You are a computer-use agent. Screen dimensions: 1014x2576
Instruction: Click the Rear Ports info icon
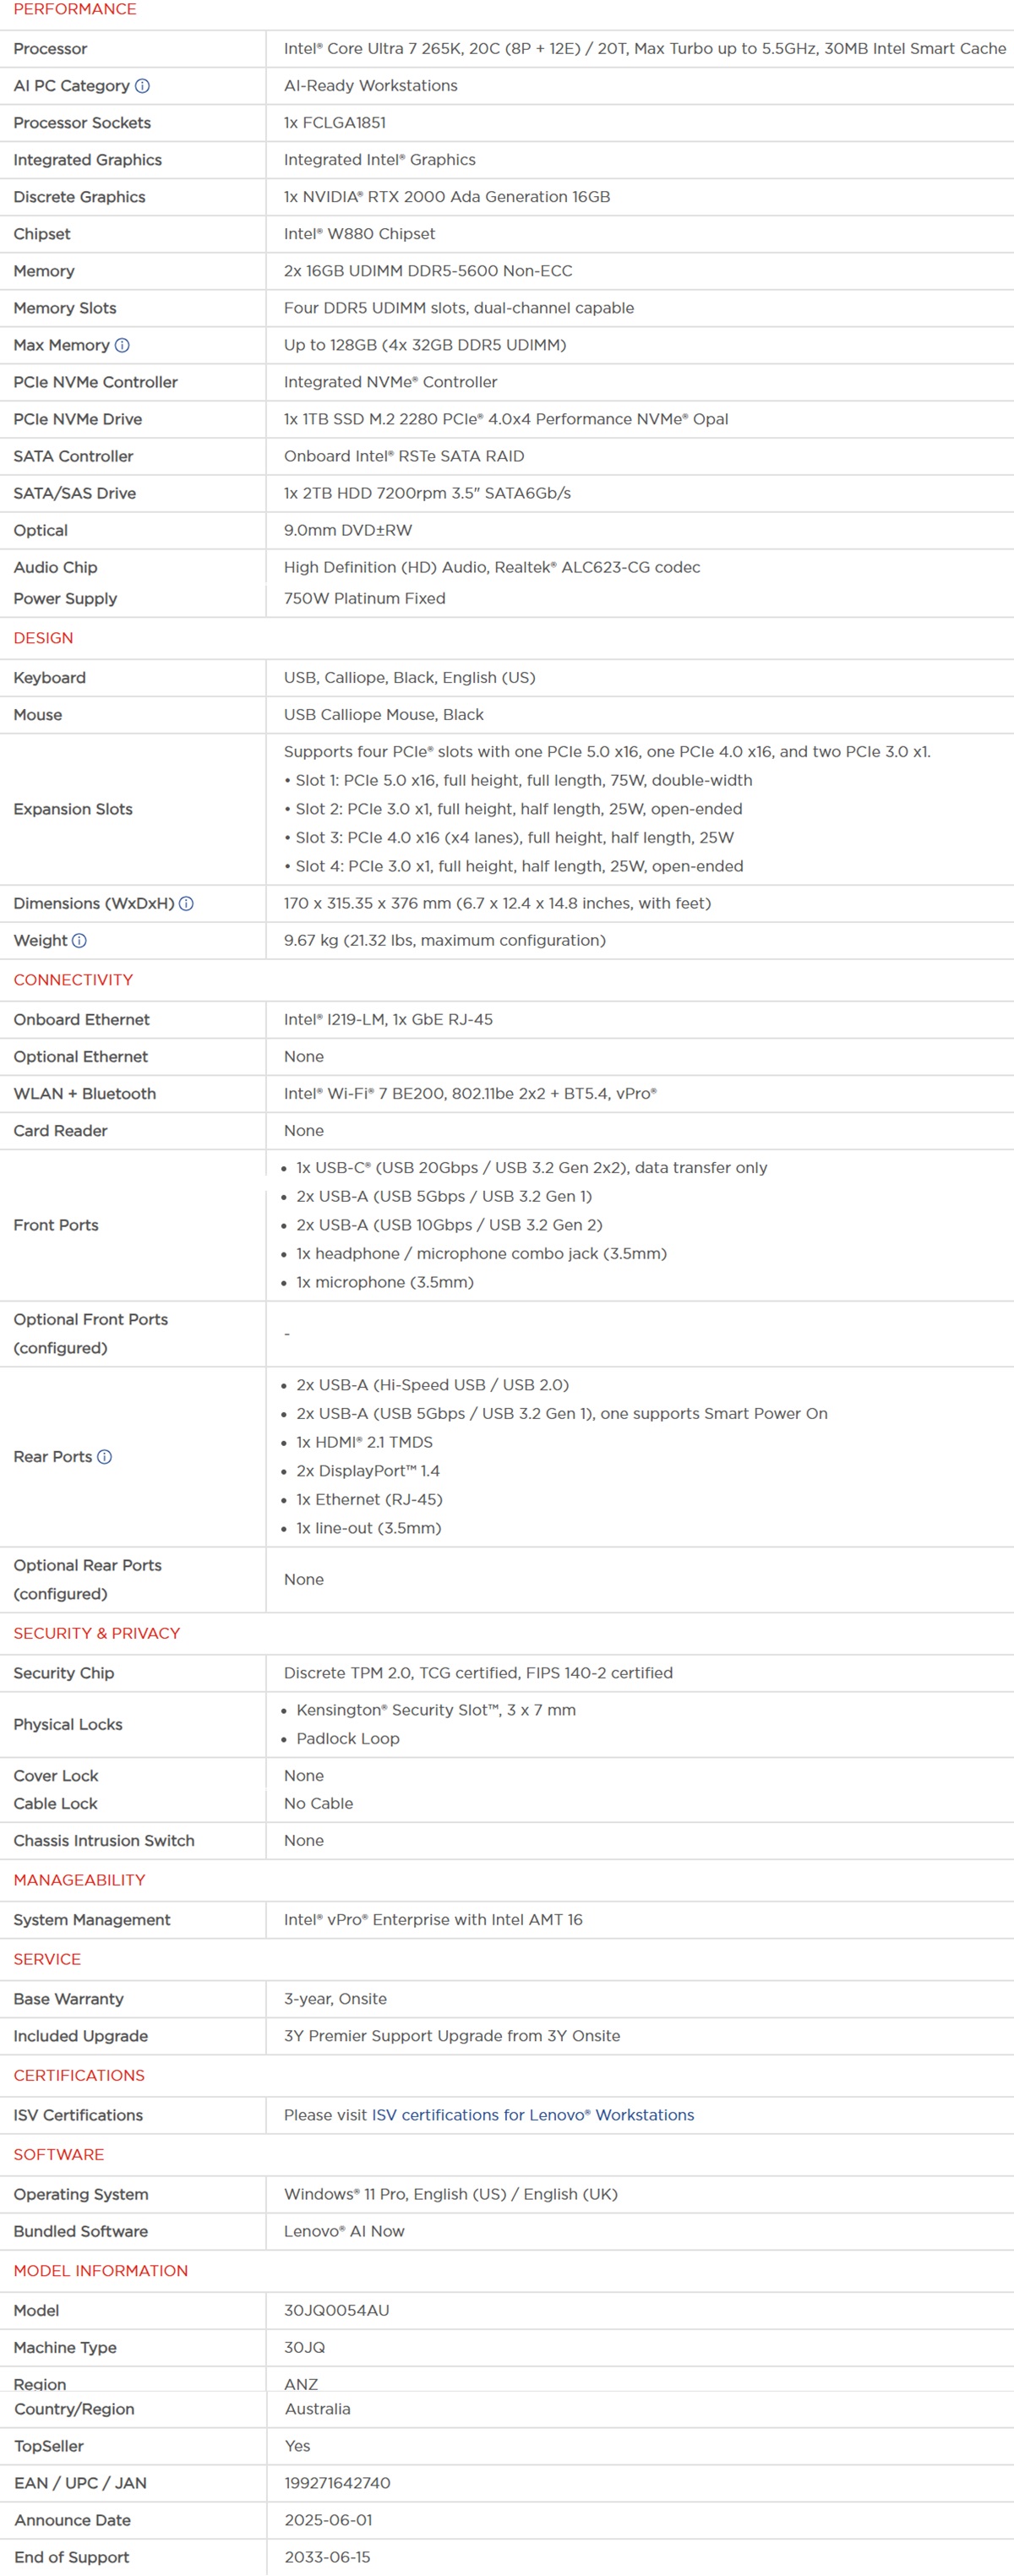click(x=104, y=1457)
